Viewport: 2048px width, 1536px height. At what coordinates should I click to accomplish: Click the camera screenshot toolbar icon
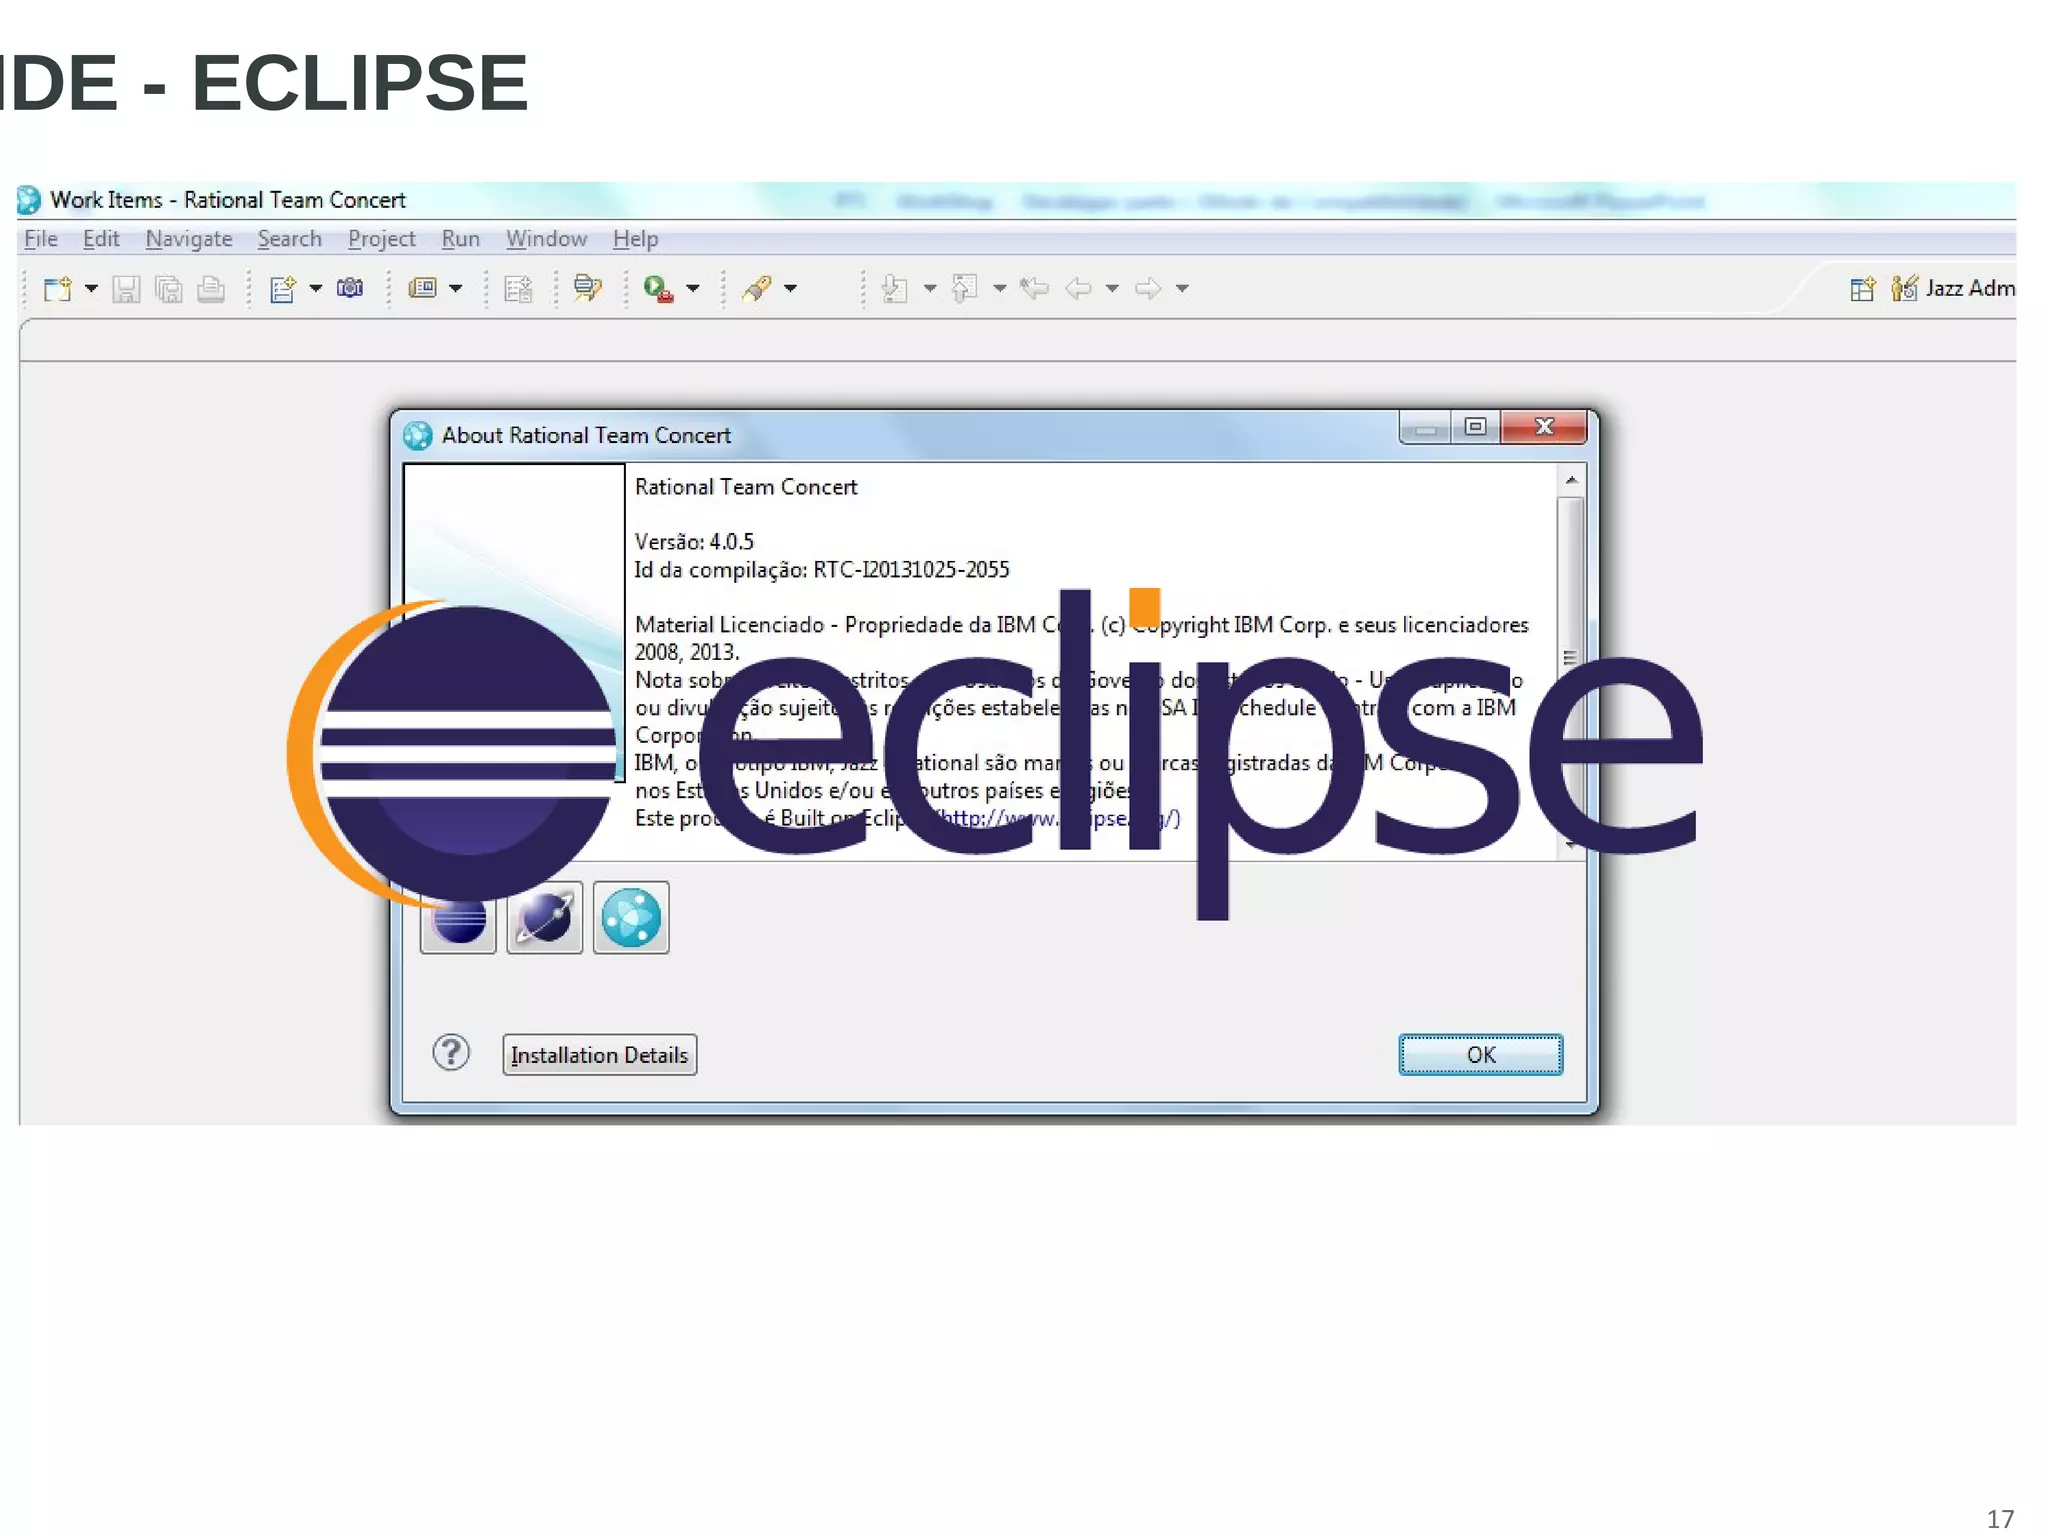coord(350,289)
